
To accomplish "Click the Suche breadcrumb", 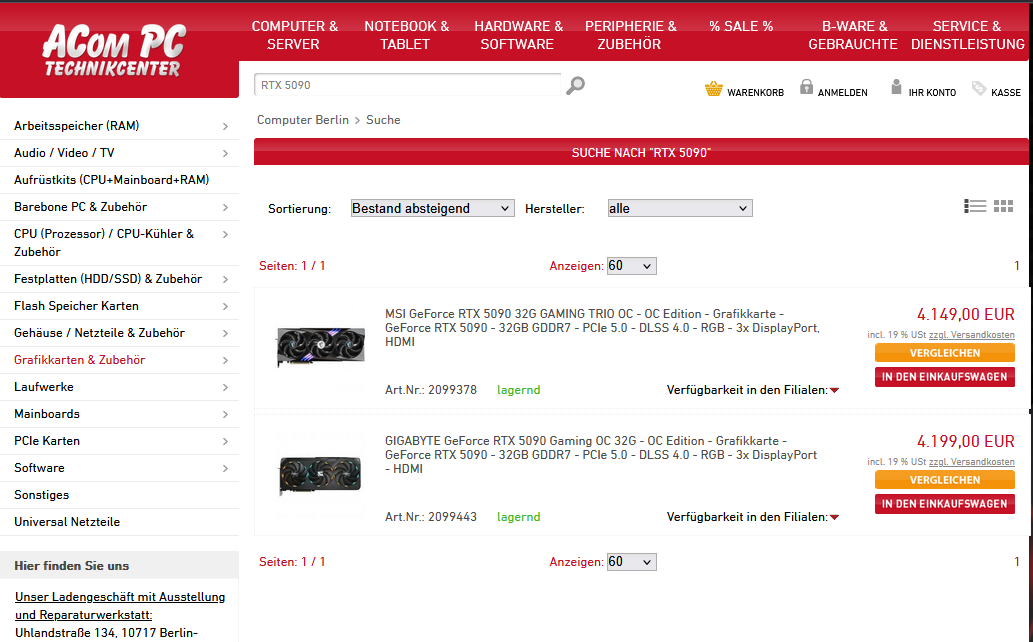I will coord(383,120).
